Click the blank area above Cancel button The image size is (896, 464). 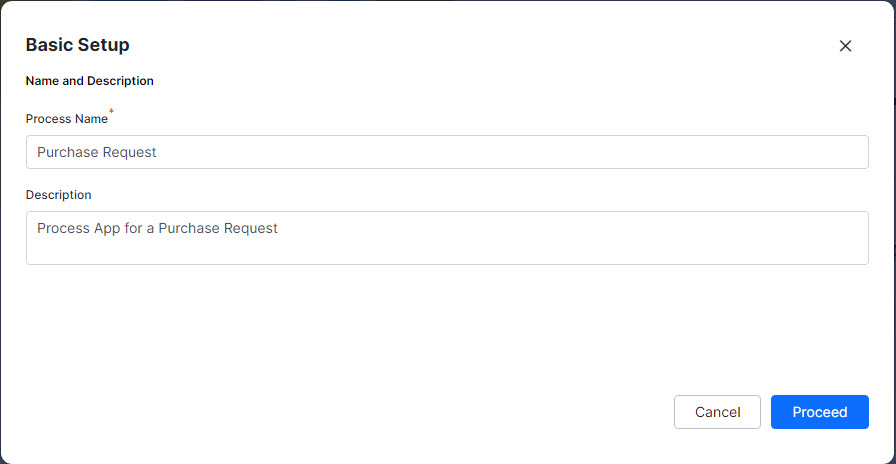tap(717, 343)
